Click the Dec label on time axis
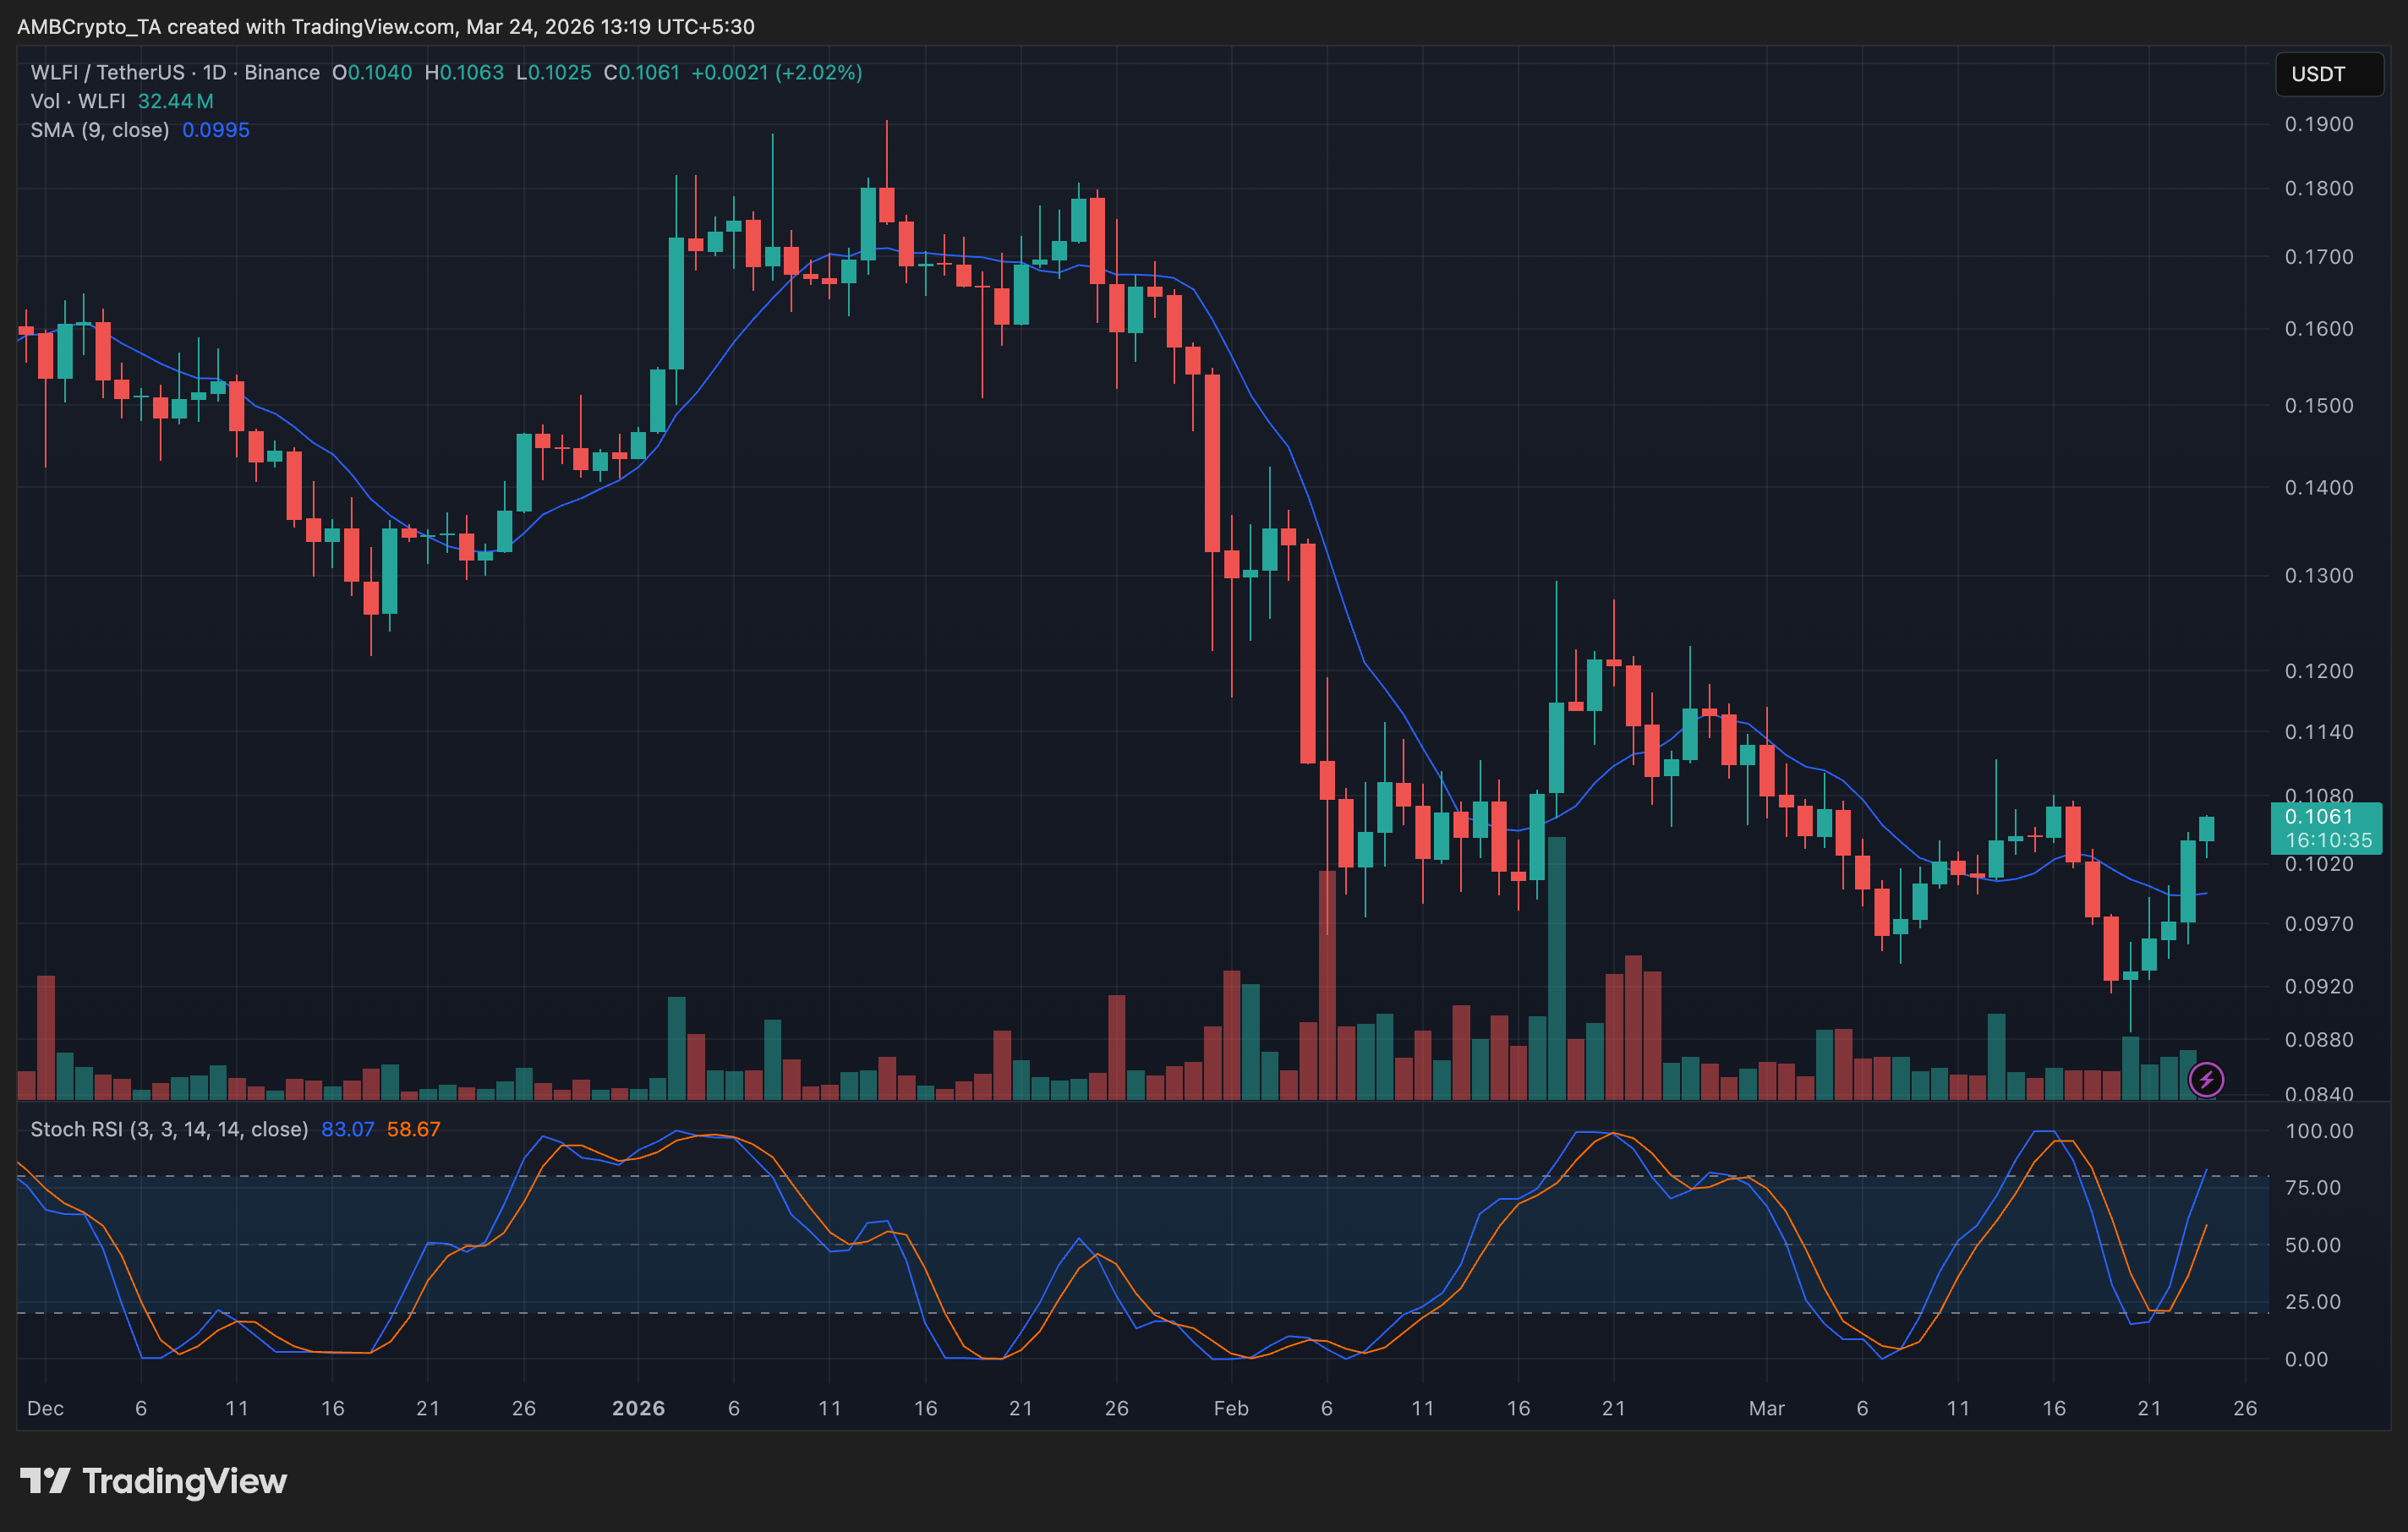 click(45, 1408)
